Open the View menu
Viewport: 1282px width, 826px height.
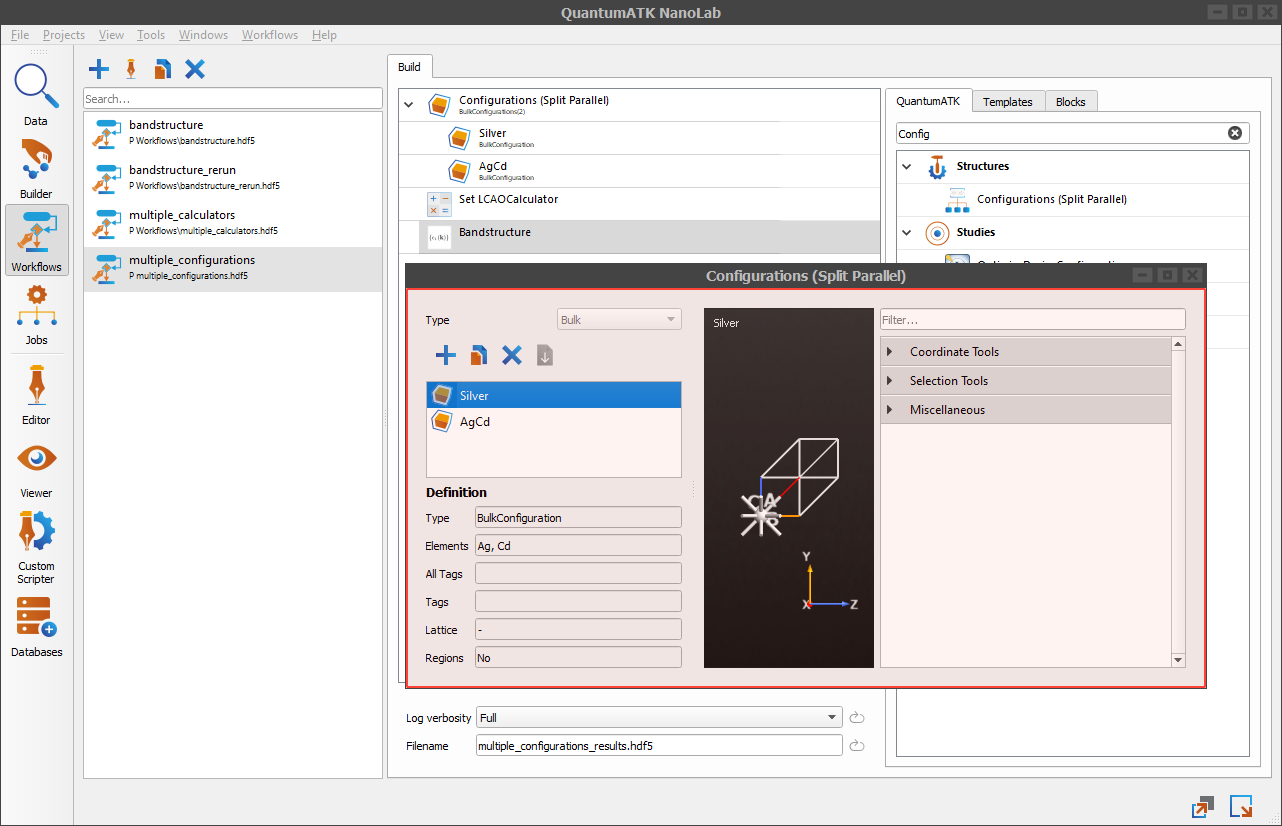(x=111, y=35)
